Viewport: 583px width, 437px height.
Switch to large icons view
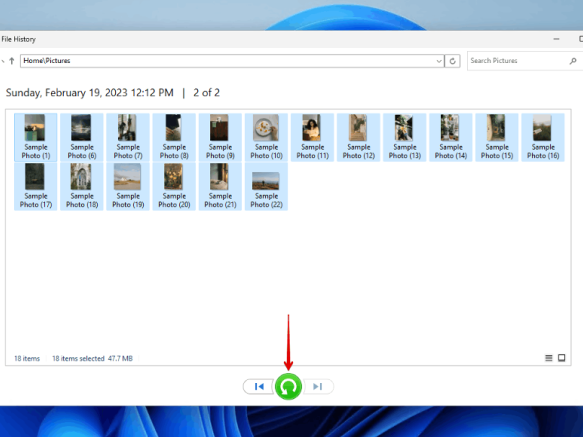(561, 358)
